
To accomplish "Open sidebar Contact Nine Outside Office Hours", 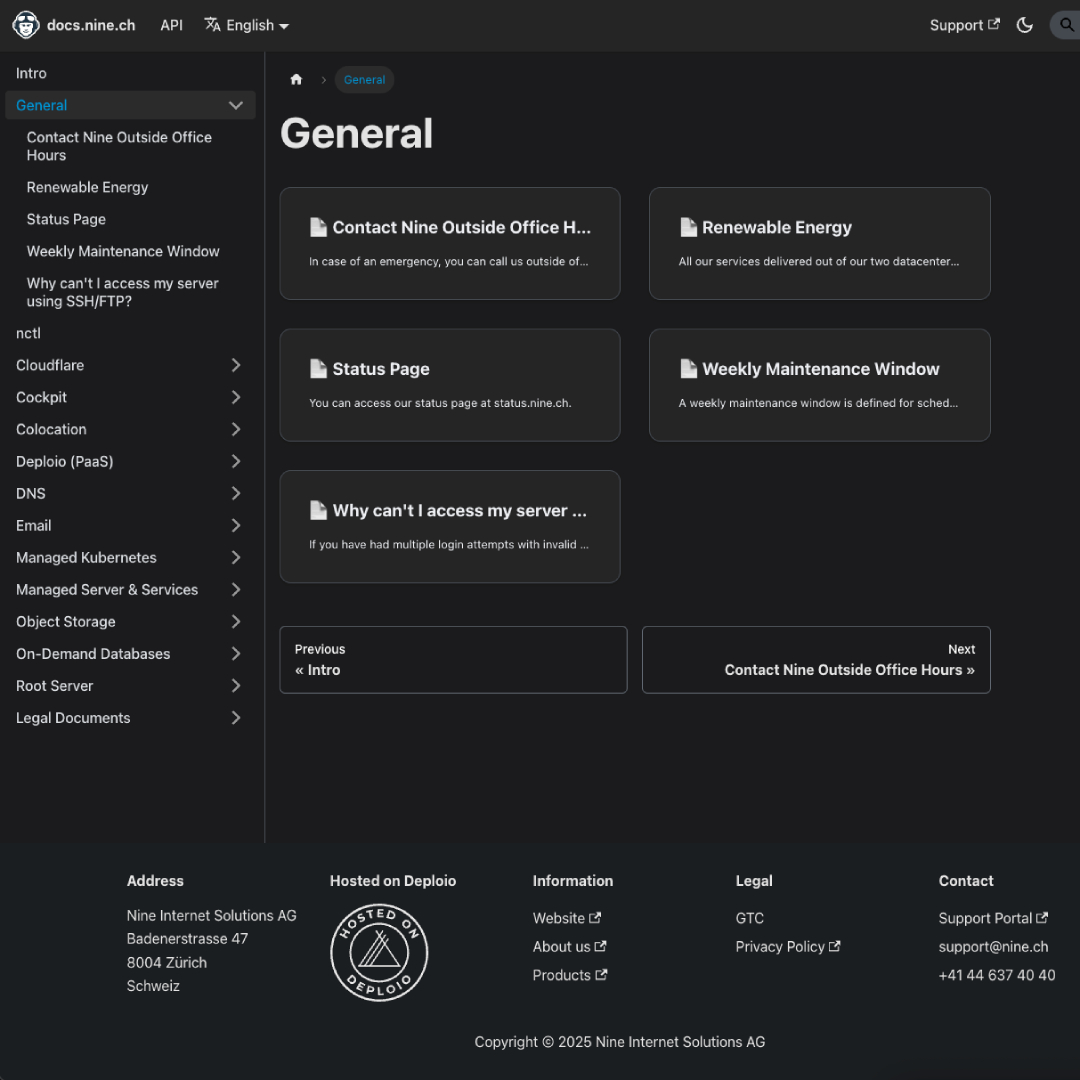I will coord(136,146).
